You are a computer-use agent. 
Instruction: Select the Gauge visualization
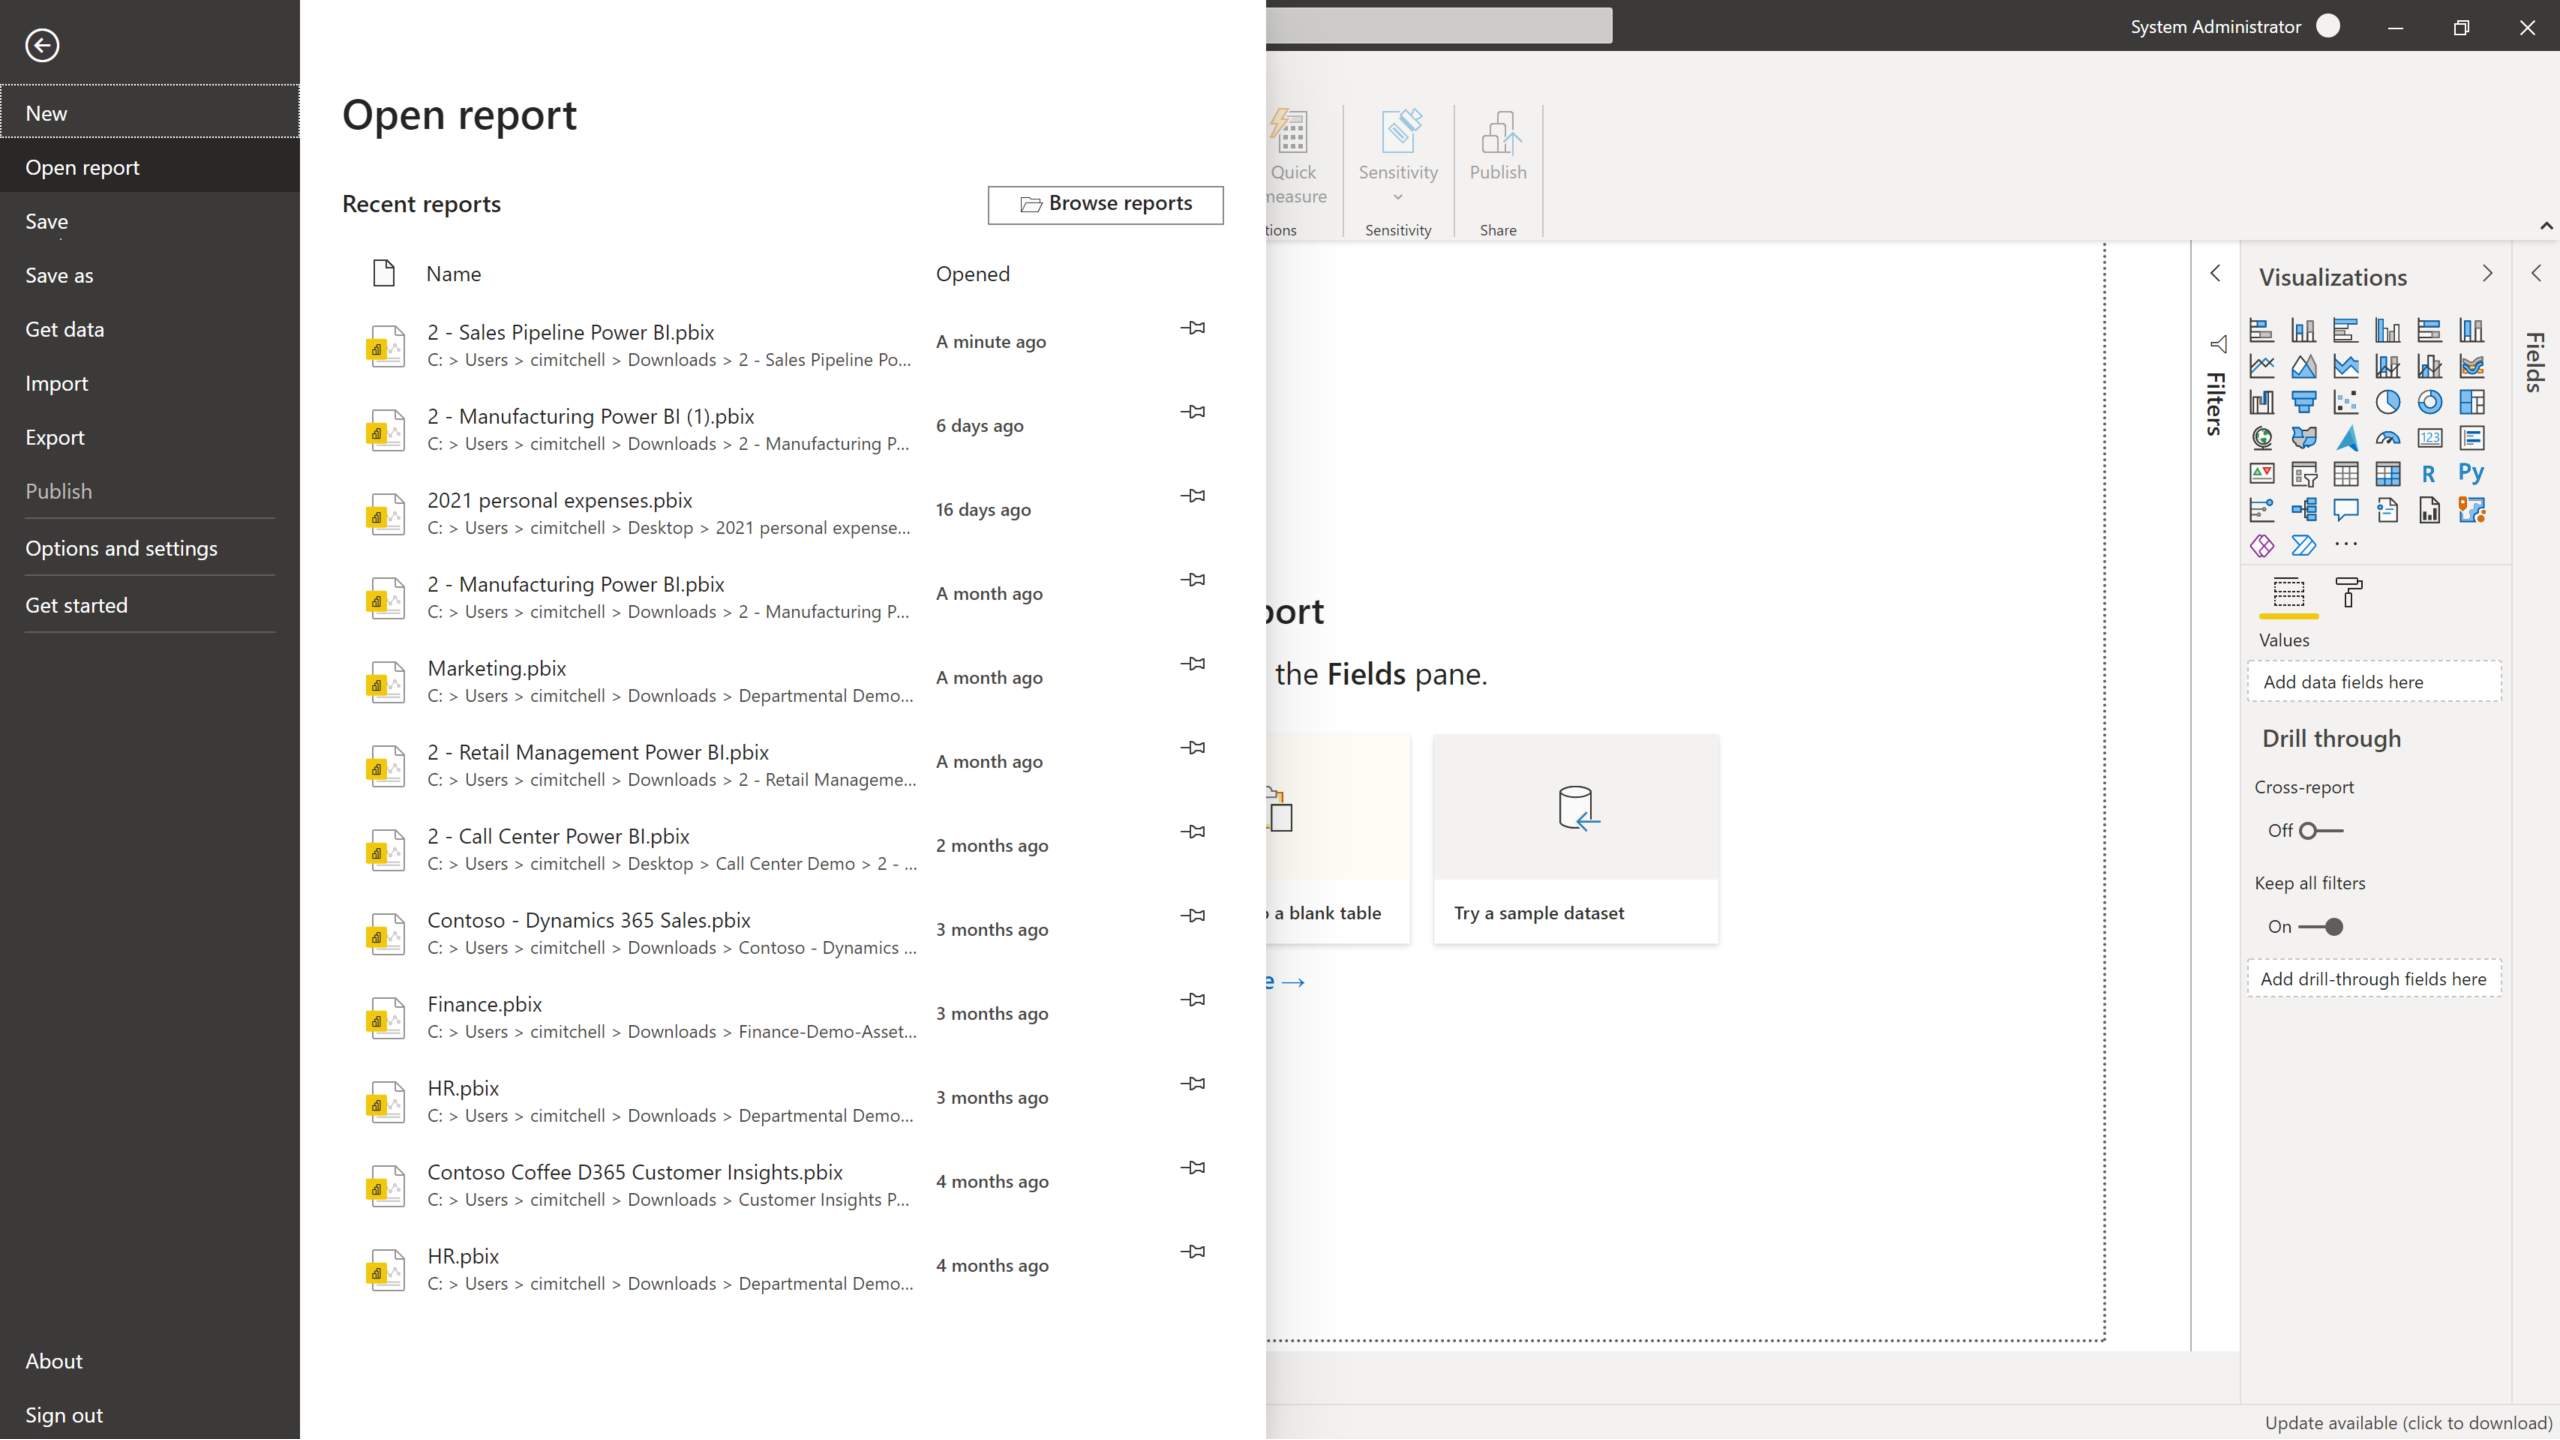tap(2390, 438)
